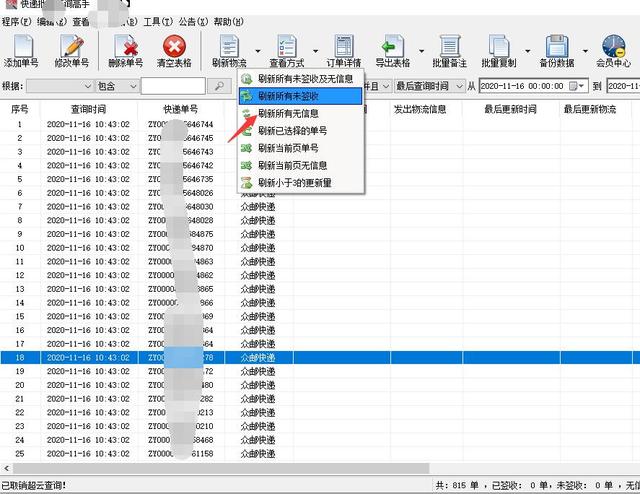The width and height of the screenshot is (640, 494).
Task: Expand the 导出表格 dropdown arrow
Action: (x=421, y=51)
